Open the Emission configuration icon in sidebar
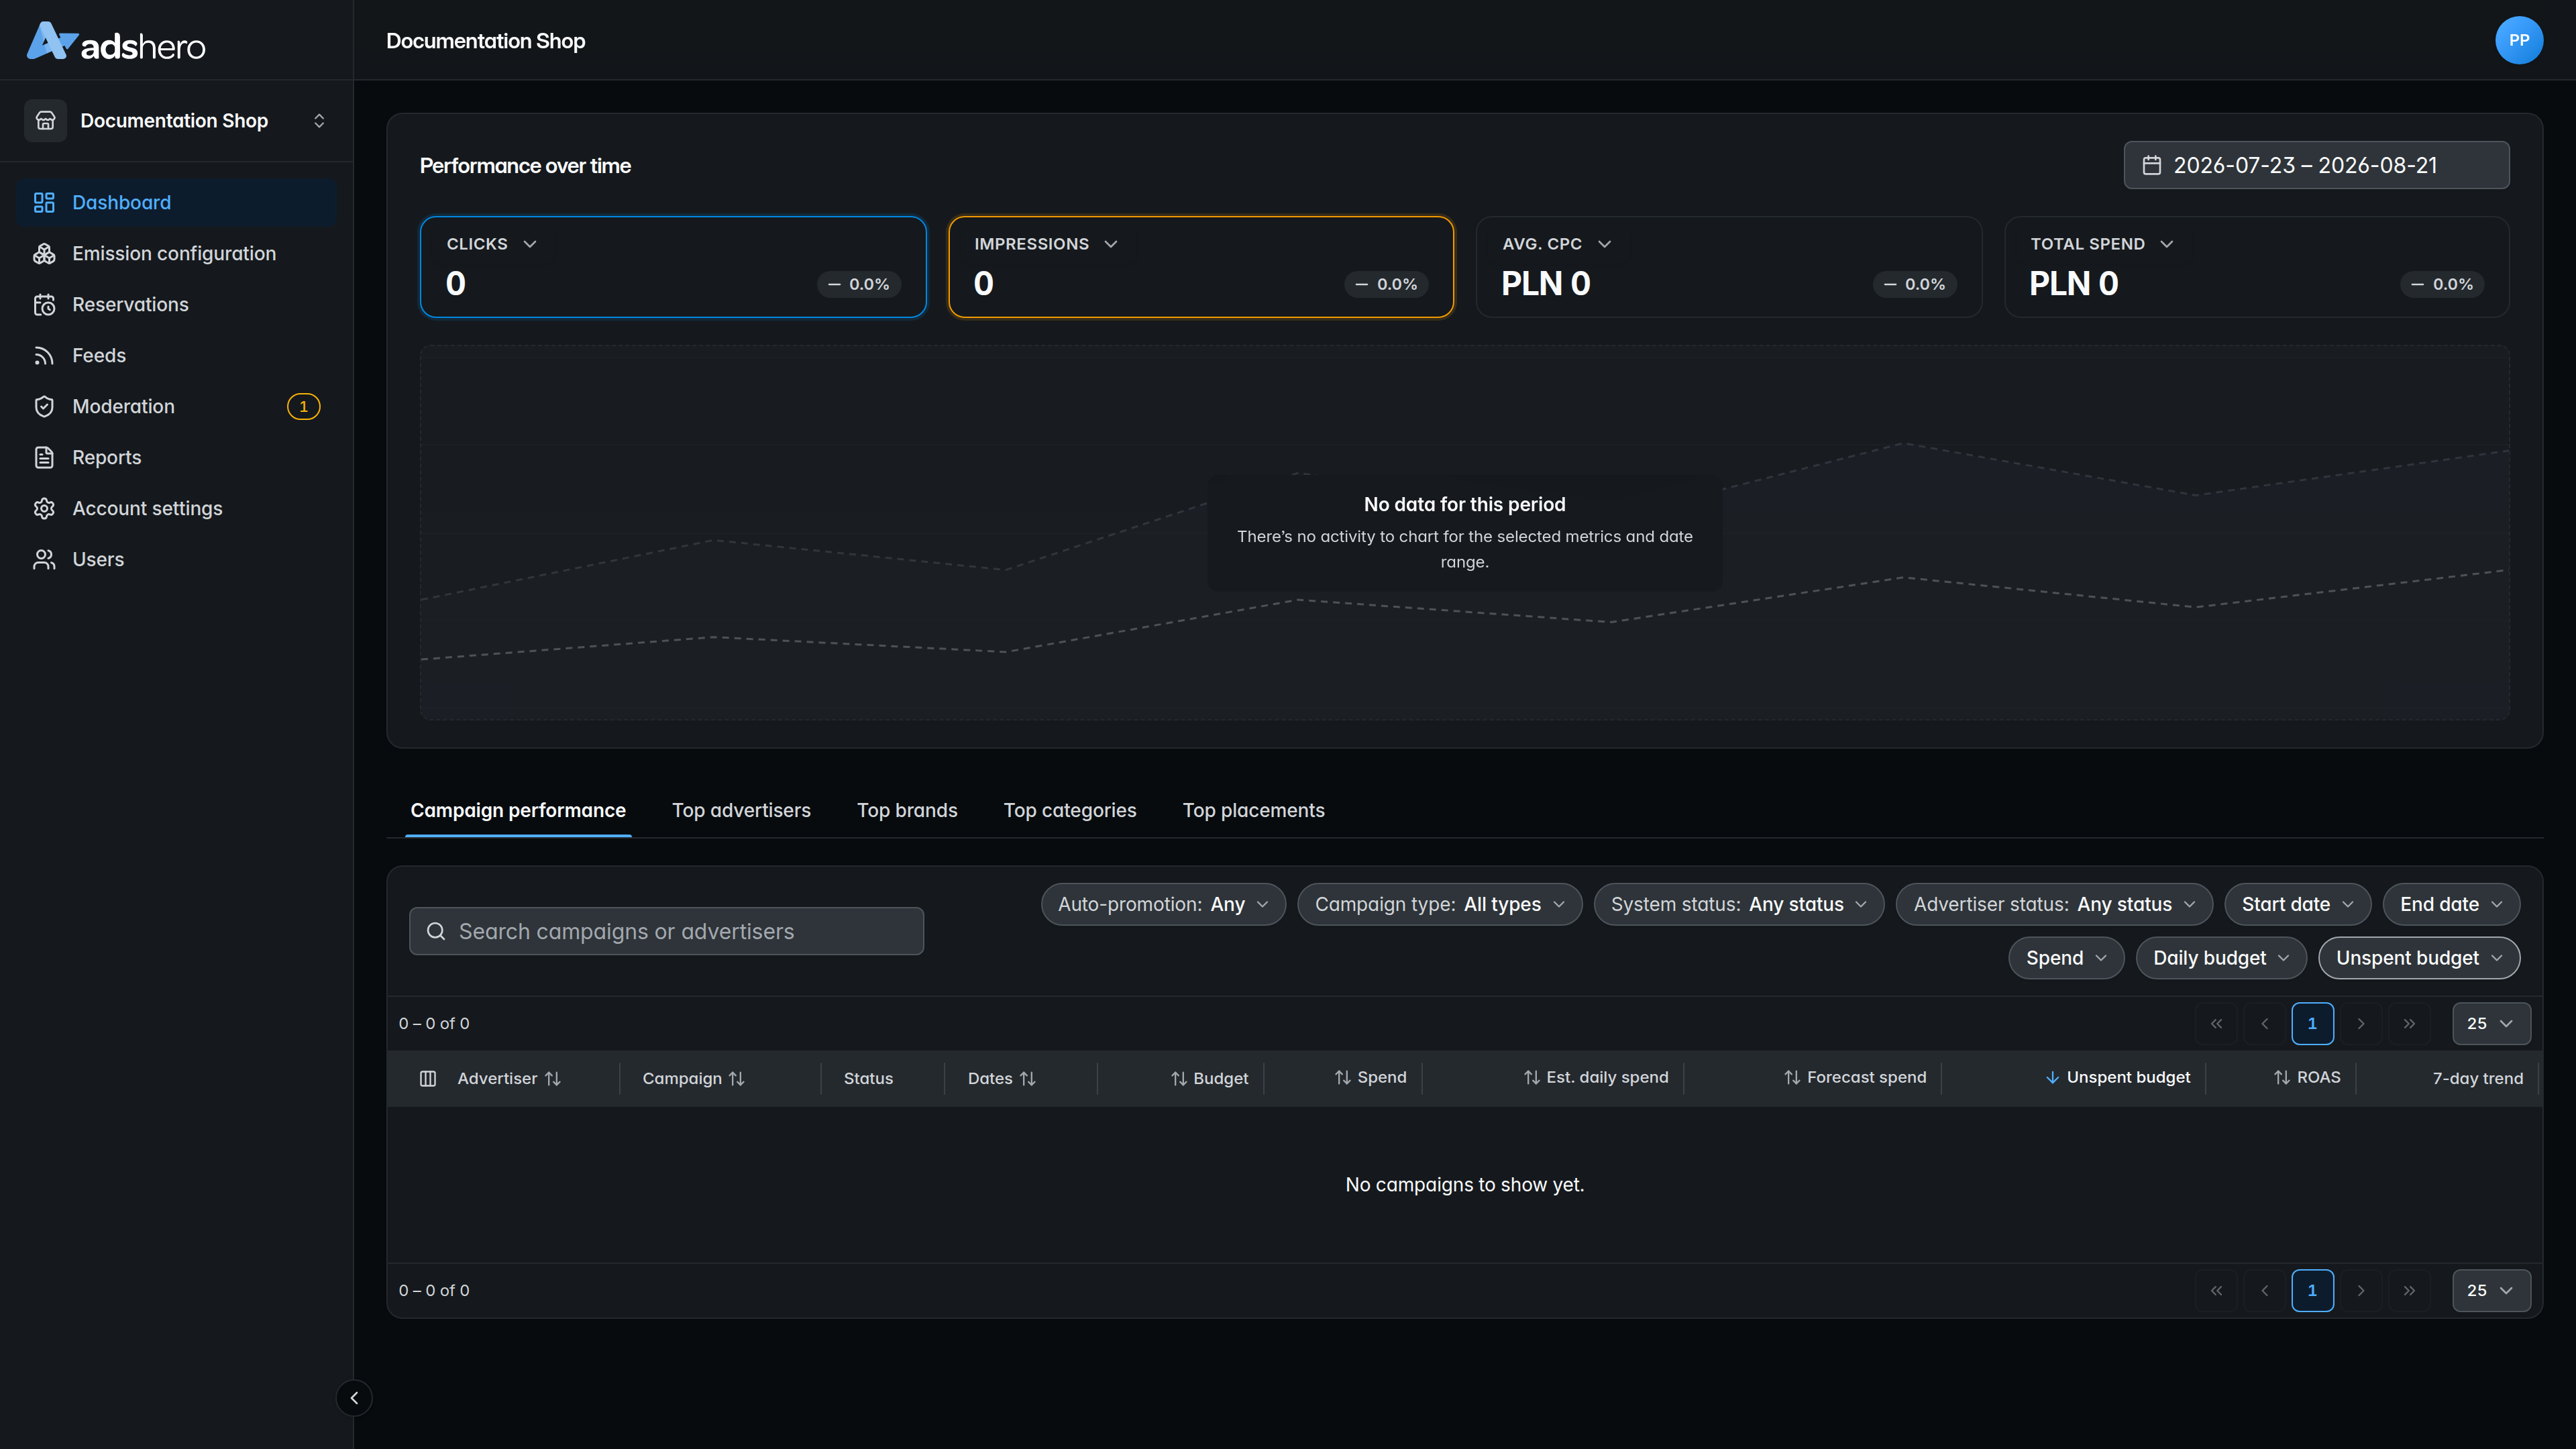 point(44,253)
